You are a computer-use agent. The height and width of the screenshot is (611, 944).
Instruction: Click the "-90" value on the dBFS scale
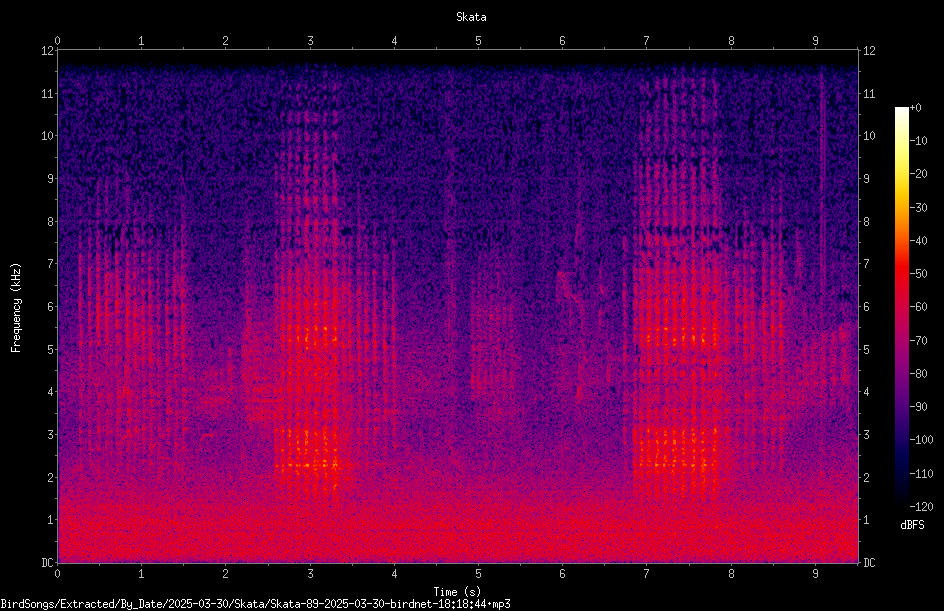point(918,407)
